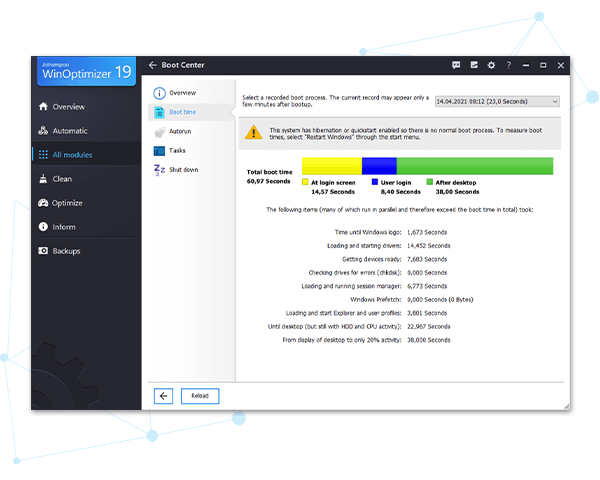
Task: Open settings gear in title bar
Action: pos(491,65)
